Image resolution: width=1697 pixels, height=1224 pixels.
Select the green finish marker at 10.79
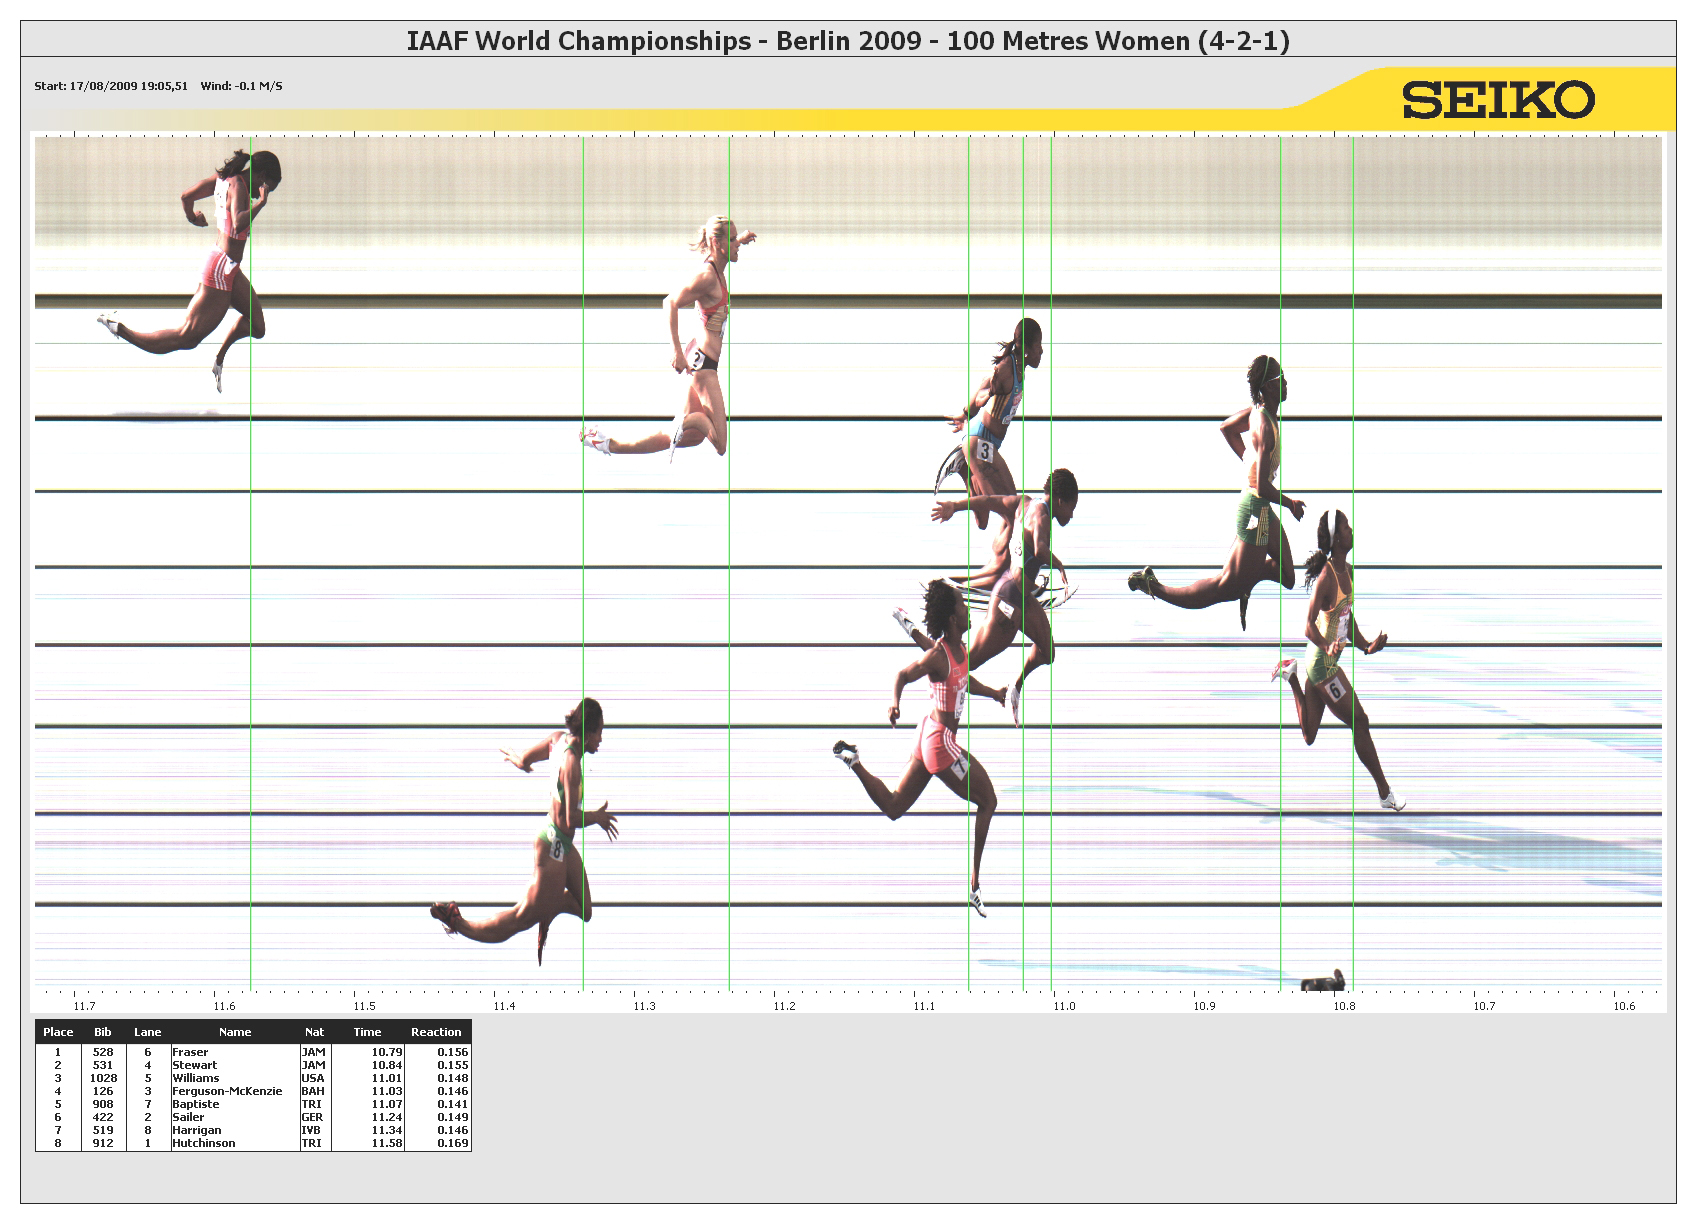pyautogui.click(x=1353, y=560)
